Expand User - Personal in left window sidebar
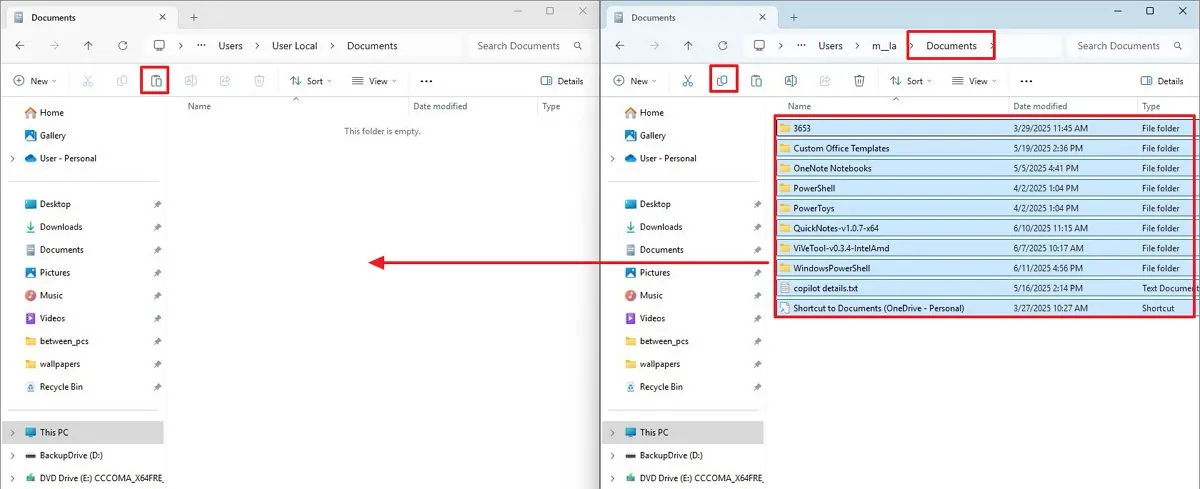 point(12,159)
